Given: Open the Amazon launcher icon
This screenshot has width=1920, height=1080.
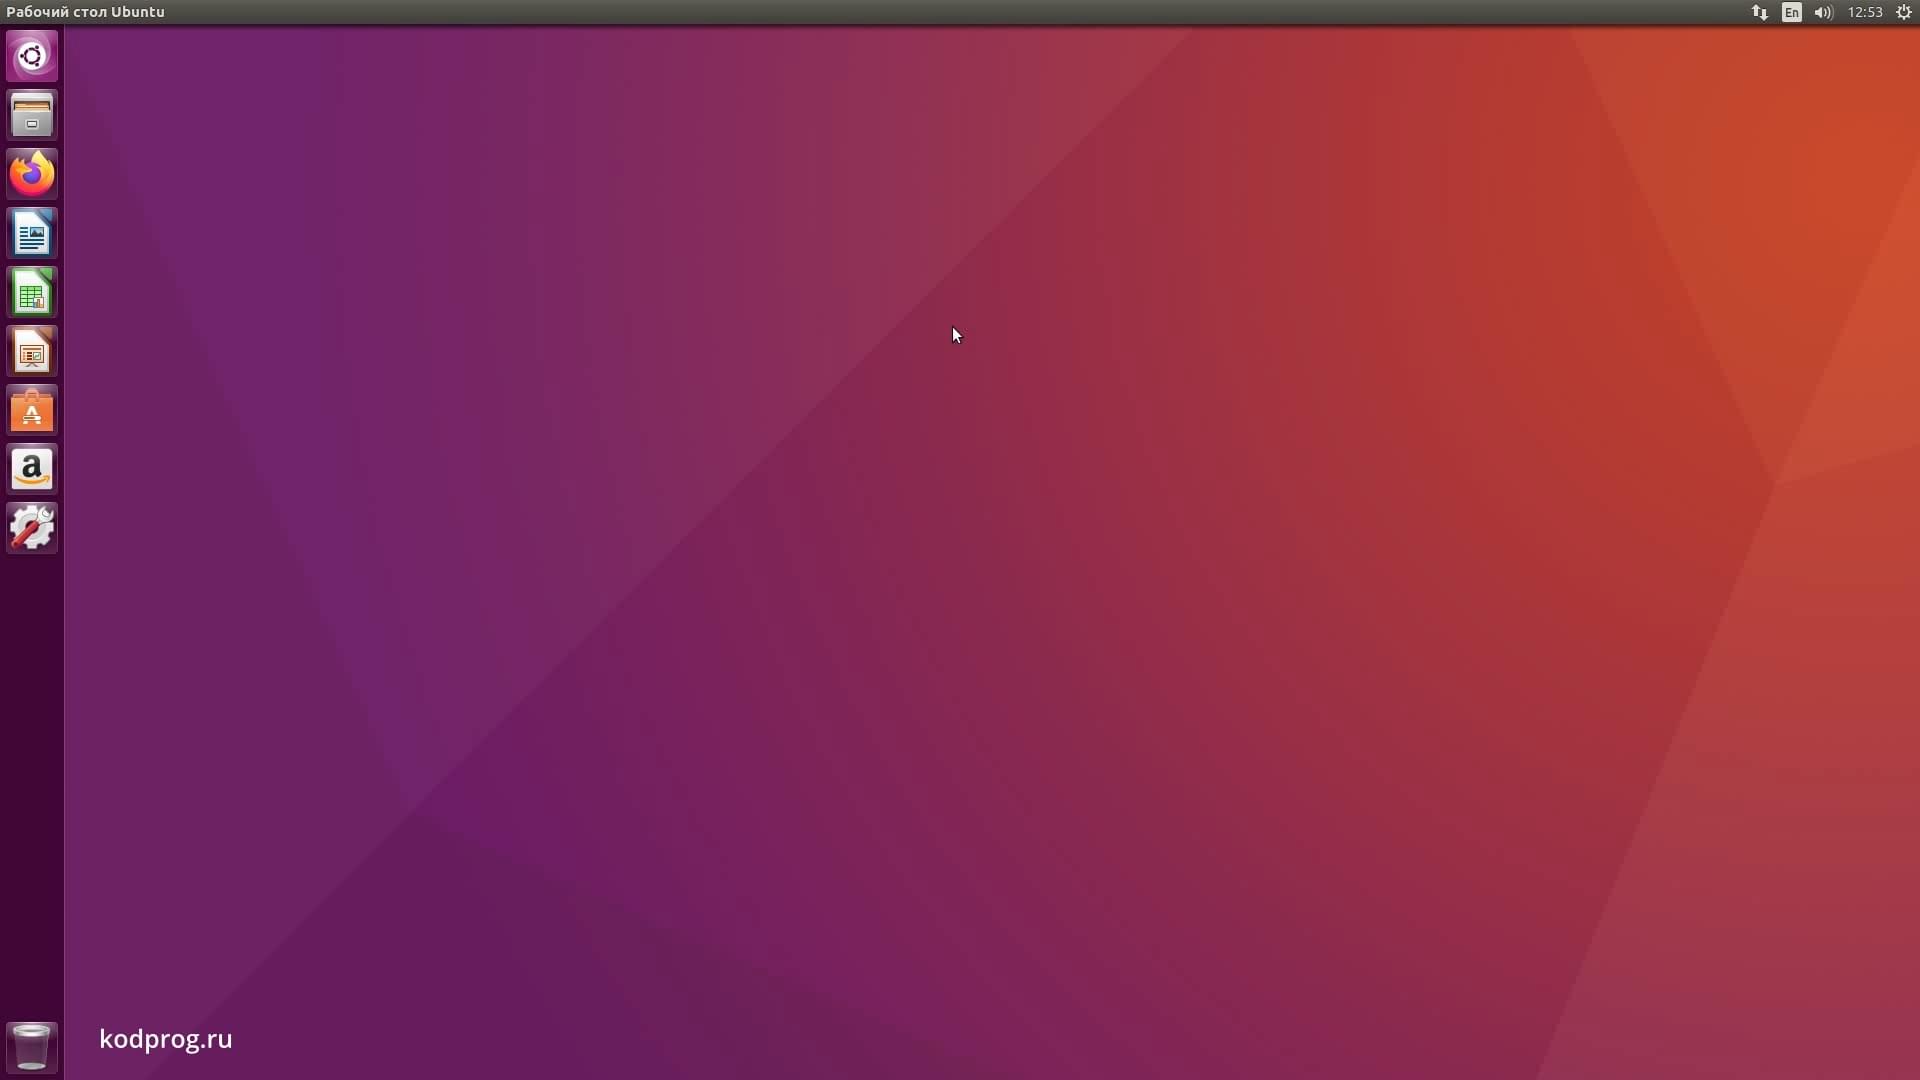Looking at the screenshot, I should click(32, 469).
